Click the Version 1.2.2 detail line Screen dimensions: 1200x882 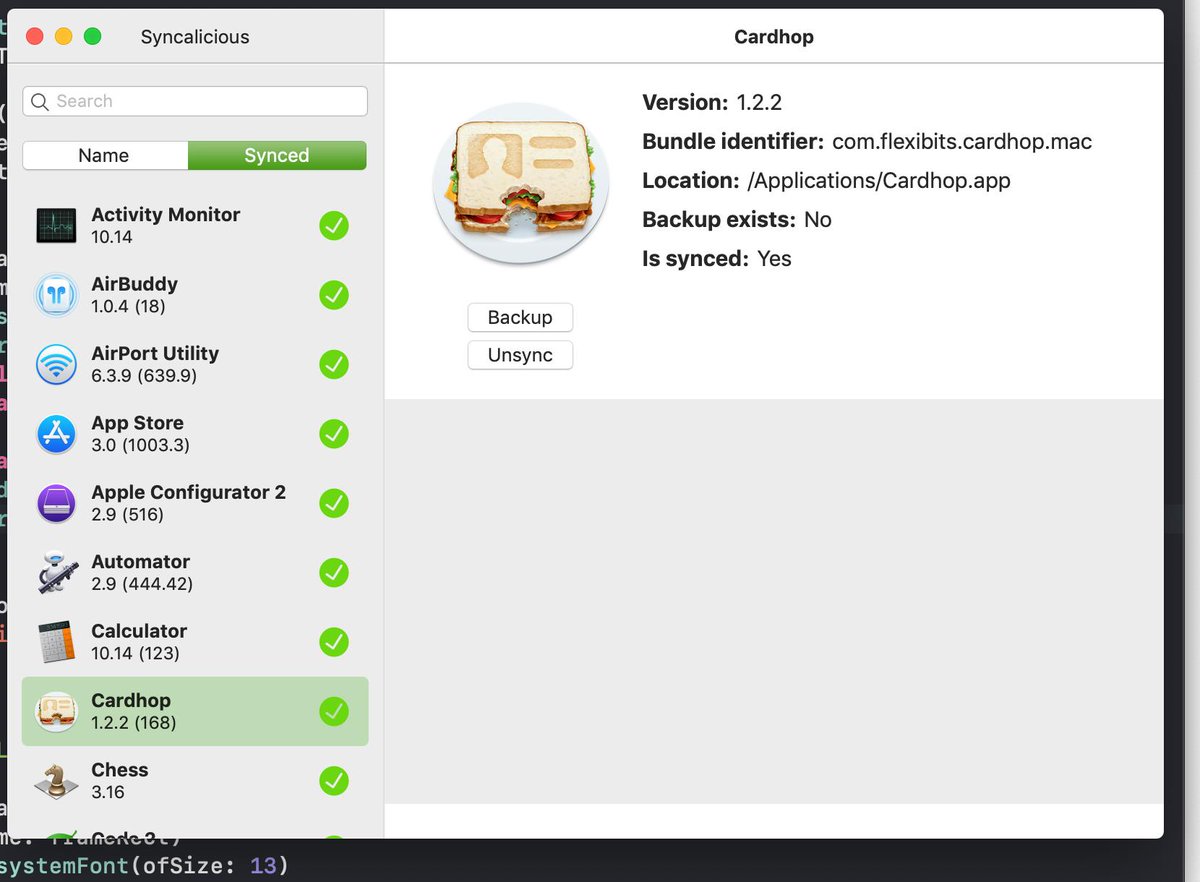pos(712,102)
